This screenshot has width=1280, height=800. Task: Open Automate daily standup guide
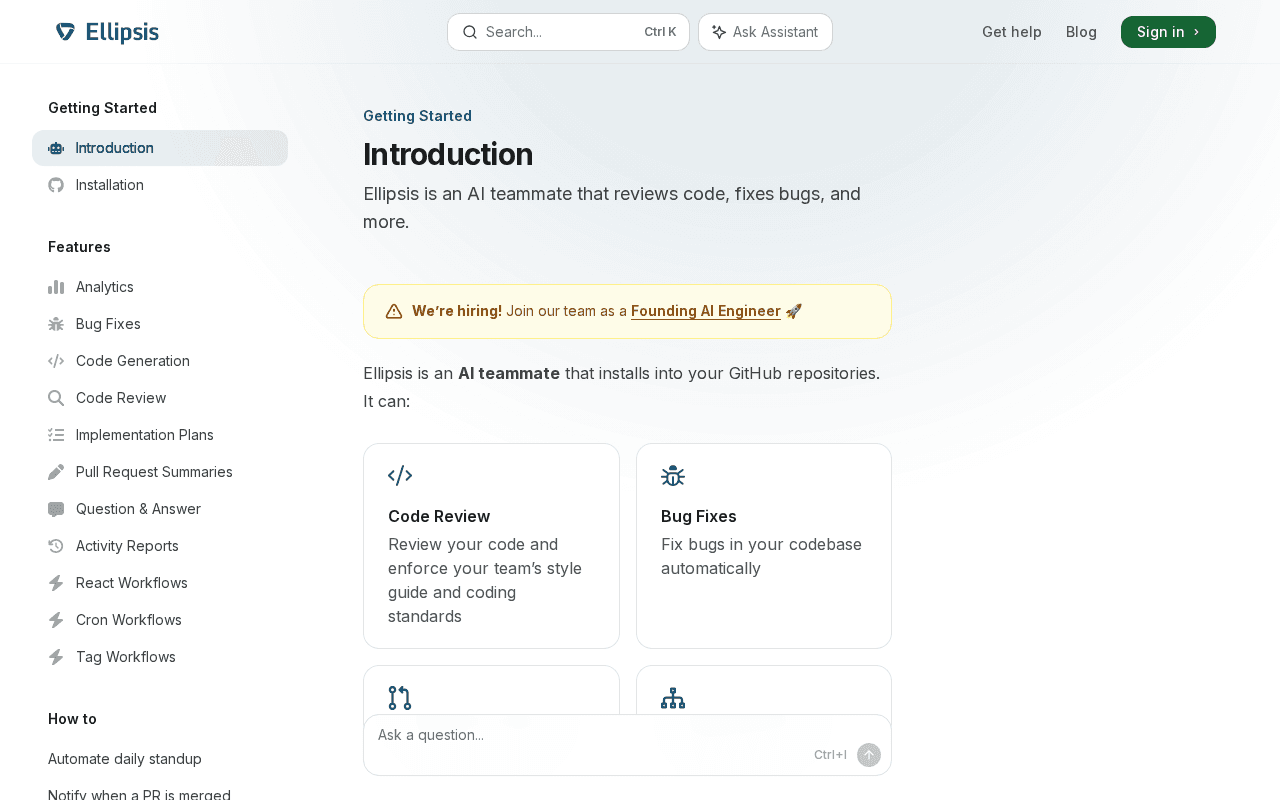(x=160, y=759)
